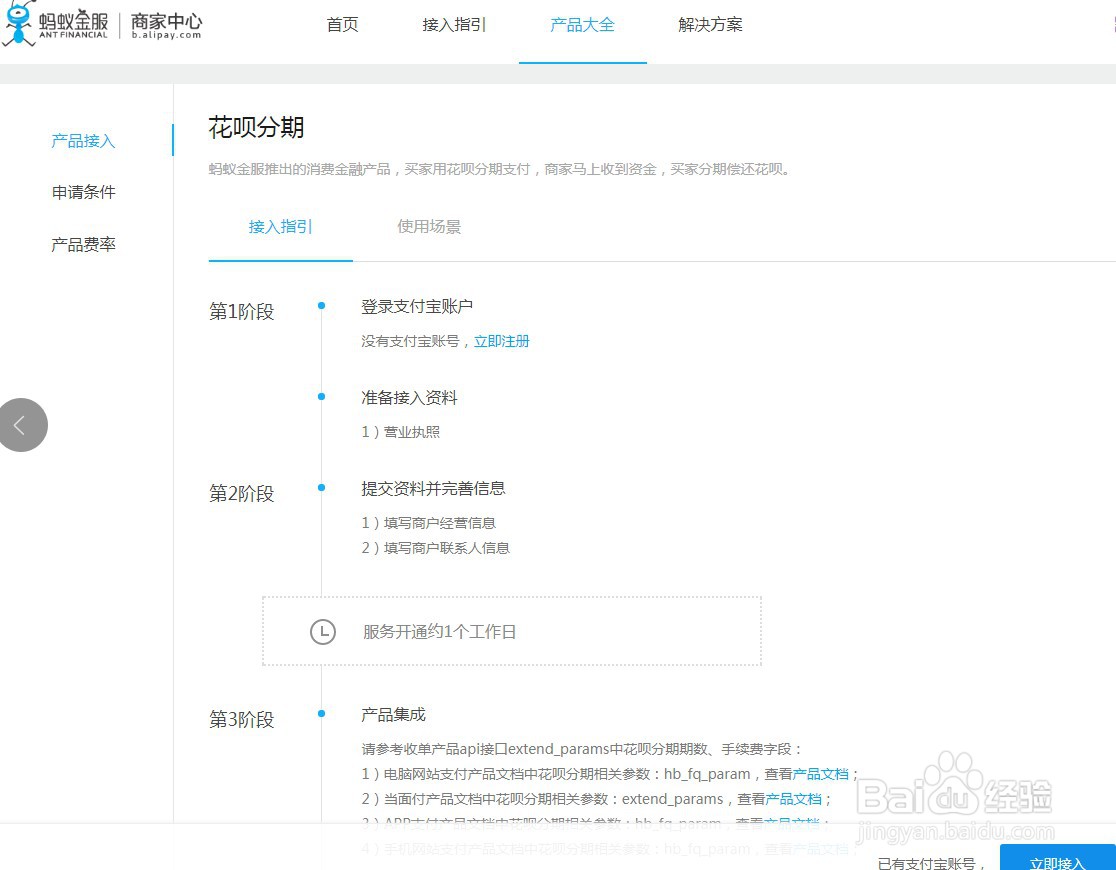Click the 商家中心 b.alipay.com logo text

[167, 26]
